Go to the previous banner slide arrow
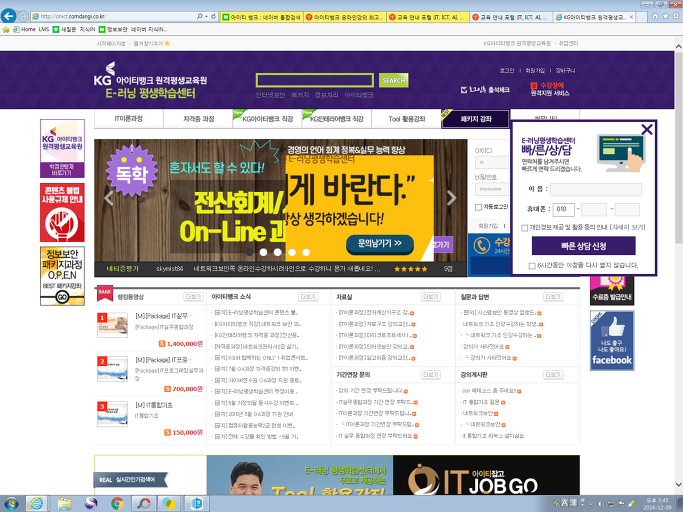The image size is (683, 512). click(x=109, y=197)
